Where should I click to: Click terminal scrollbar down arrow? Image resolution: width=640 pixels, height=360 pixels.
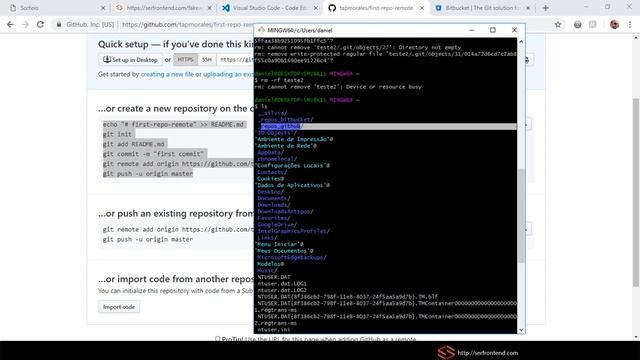521,330
